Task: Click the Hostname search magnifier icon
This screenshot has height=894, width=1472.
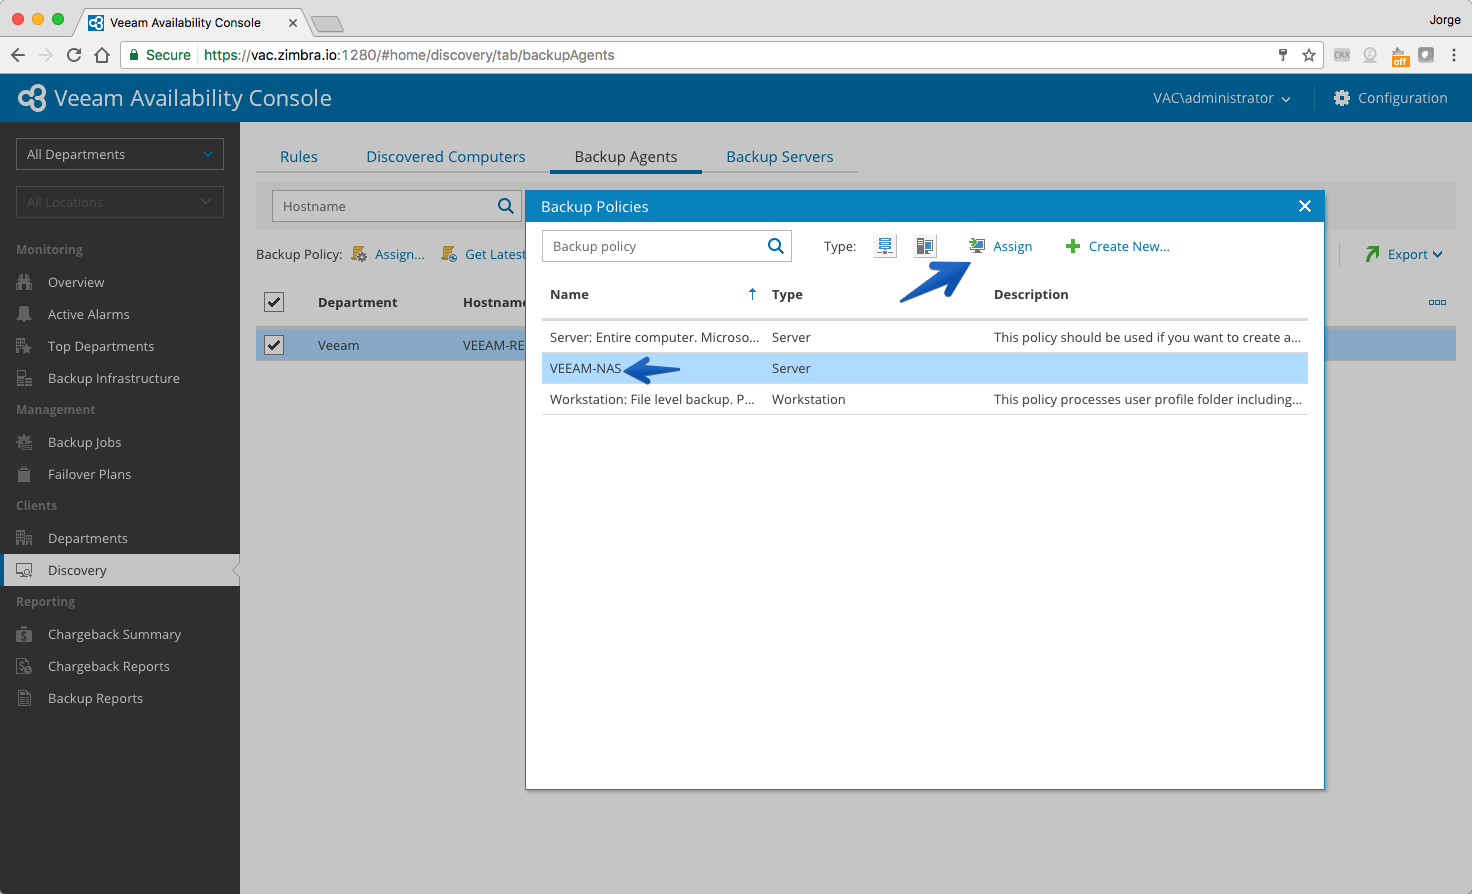Action: (506, 206)
